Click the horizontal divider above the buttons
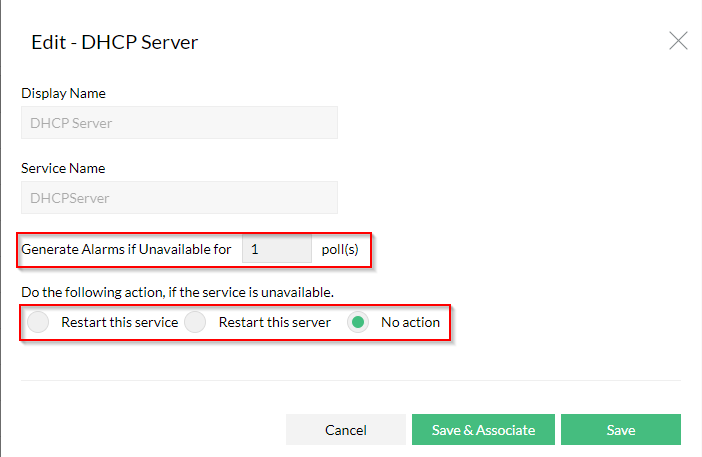Image resolution: width=702 pixels, height=457 pixels. [x=351, y=380]
